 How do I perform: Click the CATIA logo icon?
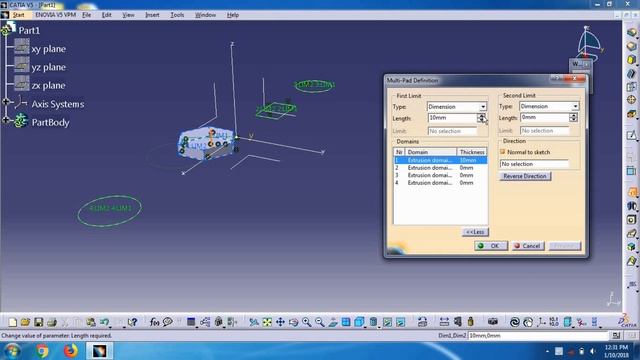627,321
